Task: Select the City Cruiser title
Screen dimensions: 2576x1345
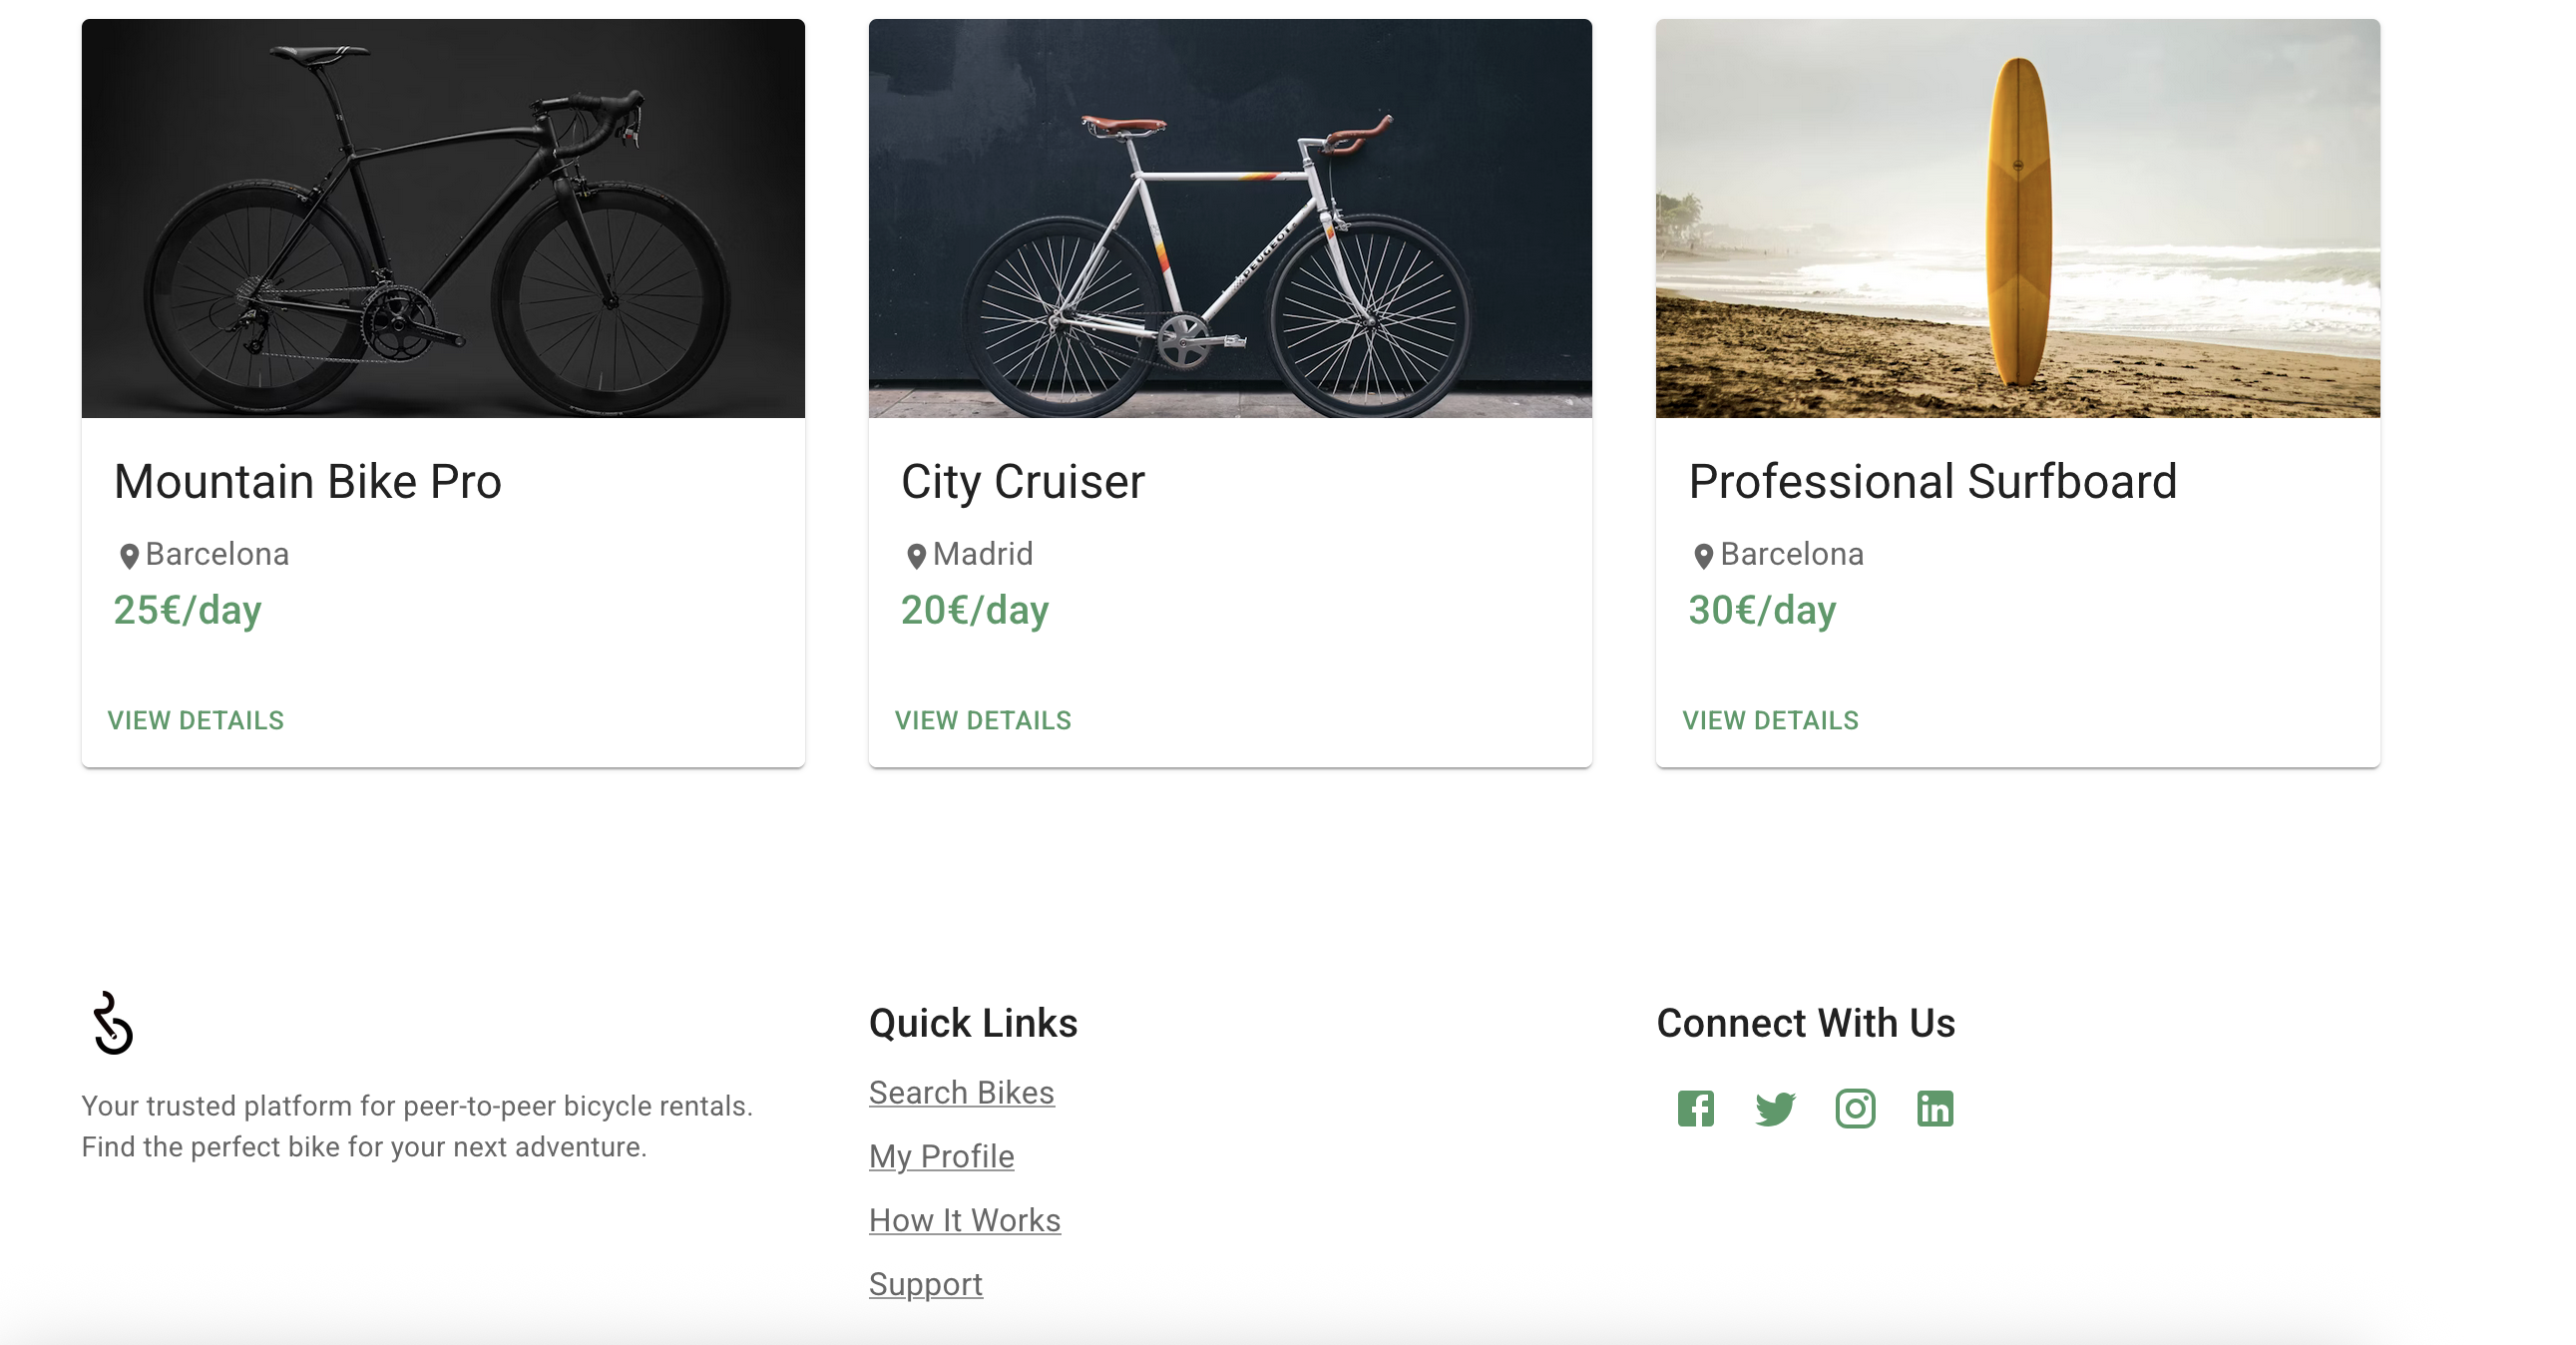Action: [x=1022, y=482]
